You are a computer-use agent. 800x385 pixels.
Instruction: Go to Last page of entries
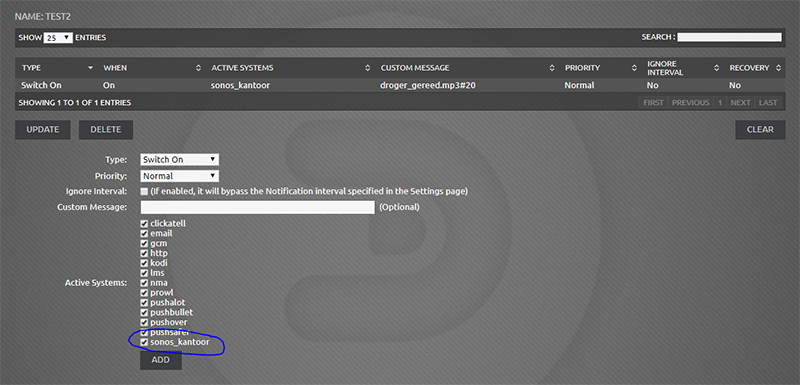click(768, 102)
